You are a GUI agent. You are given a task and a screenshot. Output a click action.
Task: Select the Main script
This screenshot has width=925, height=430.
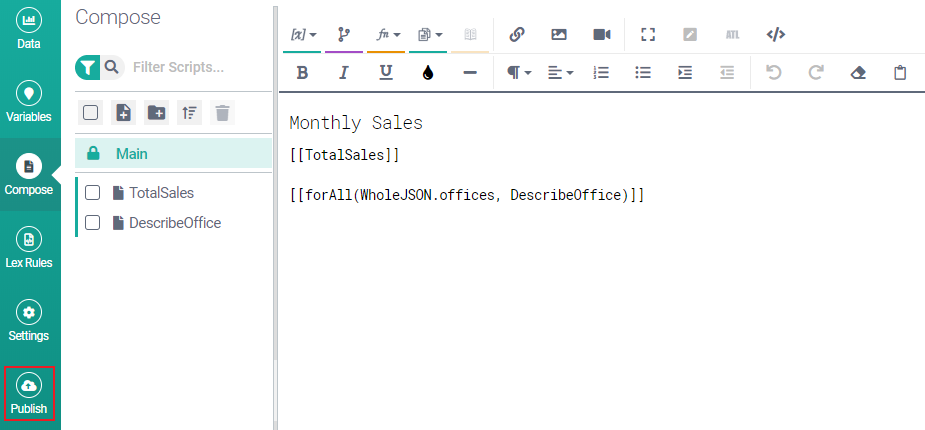[x=173, y=154]
